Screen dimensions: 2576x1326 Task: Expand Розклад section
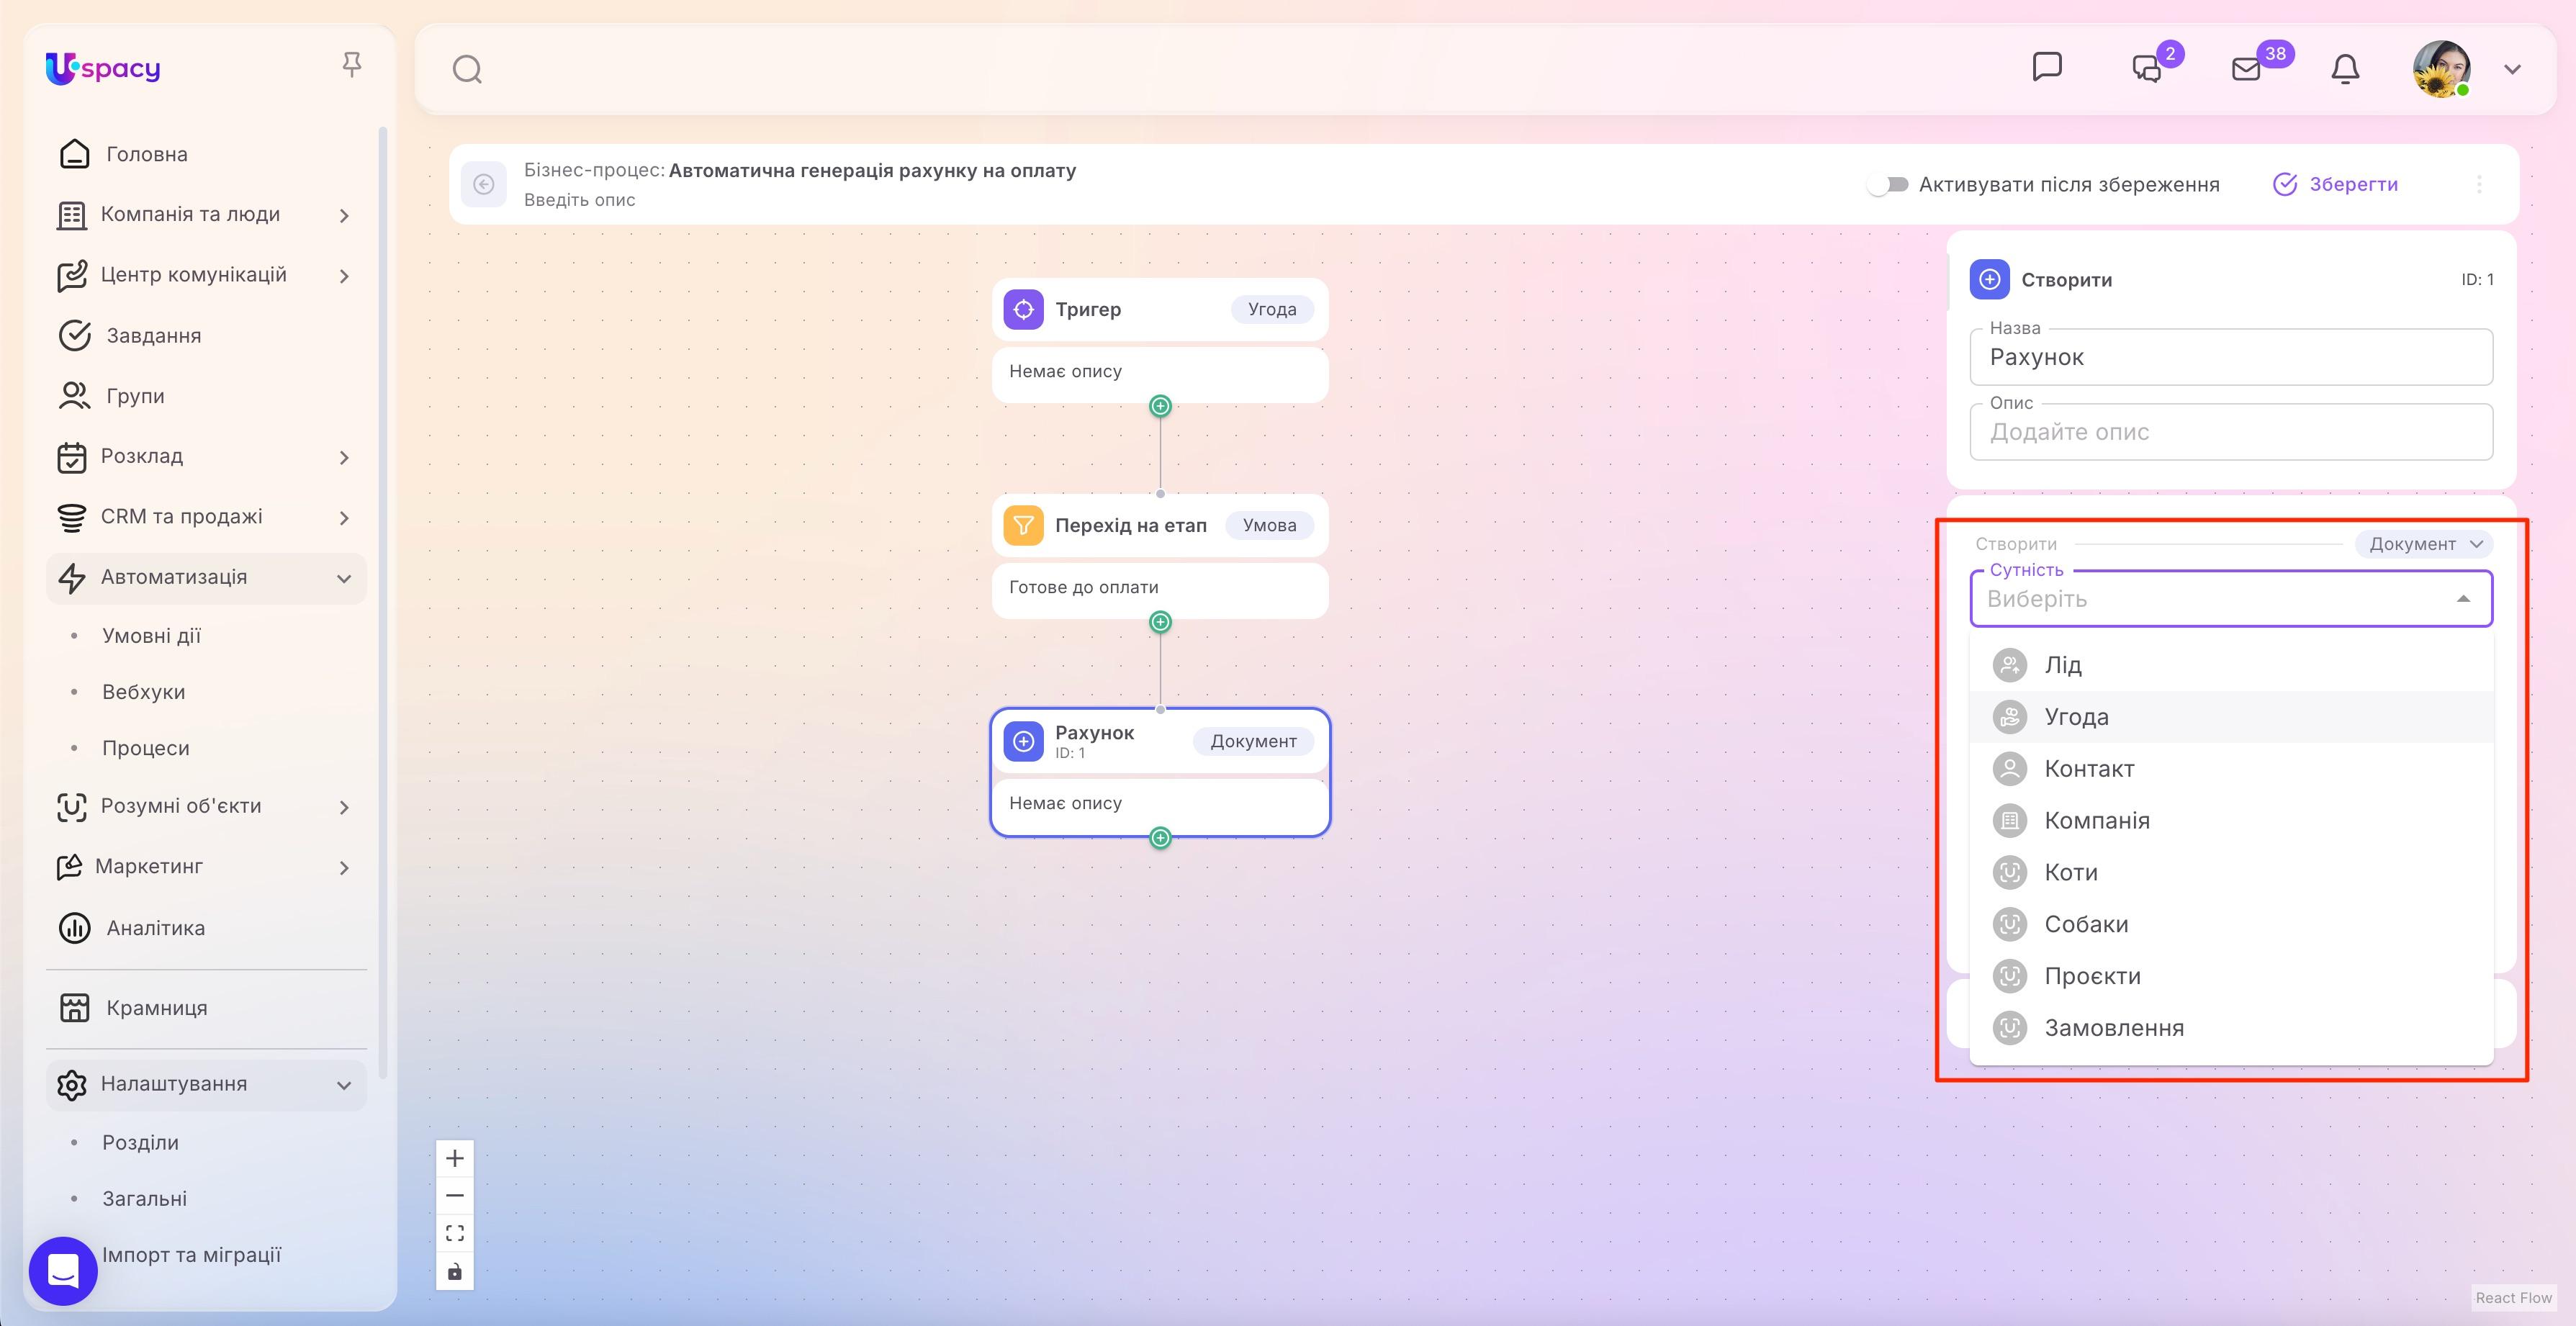(206, 457)
